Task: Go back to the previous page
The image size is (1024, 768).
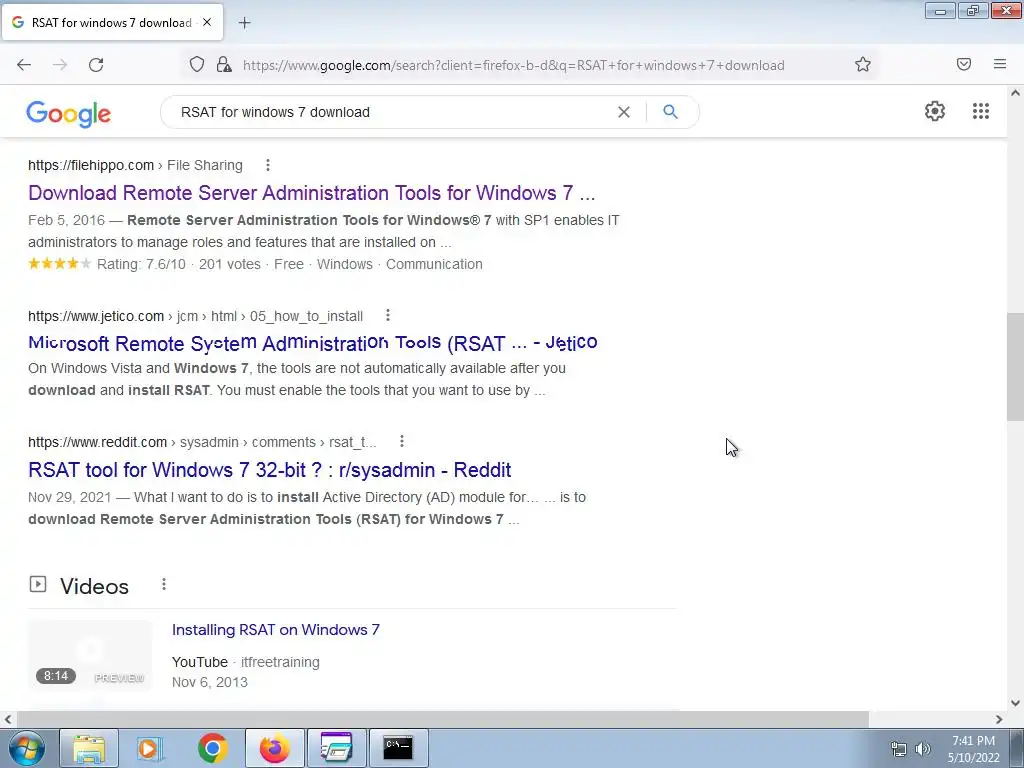Action: [x=24, y=65]
